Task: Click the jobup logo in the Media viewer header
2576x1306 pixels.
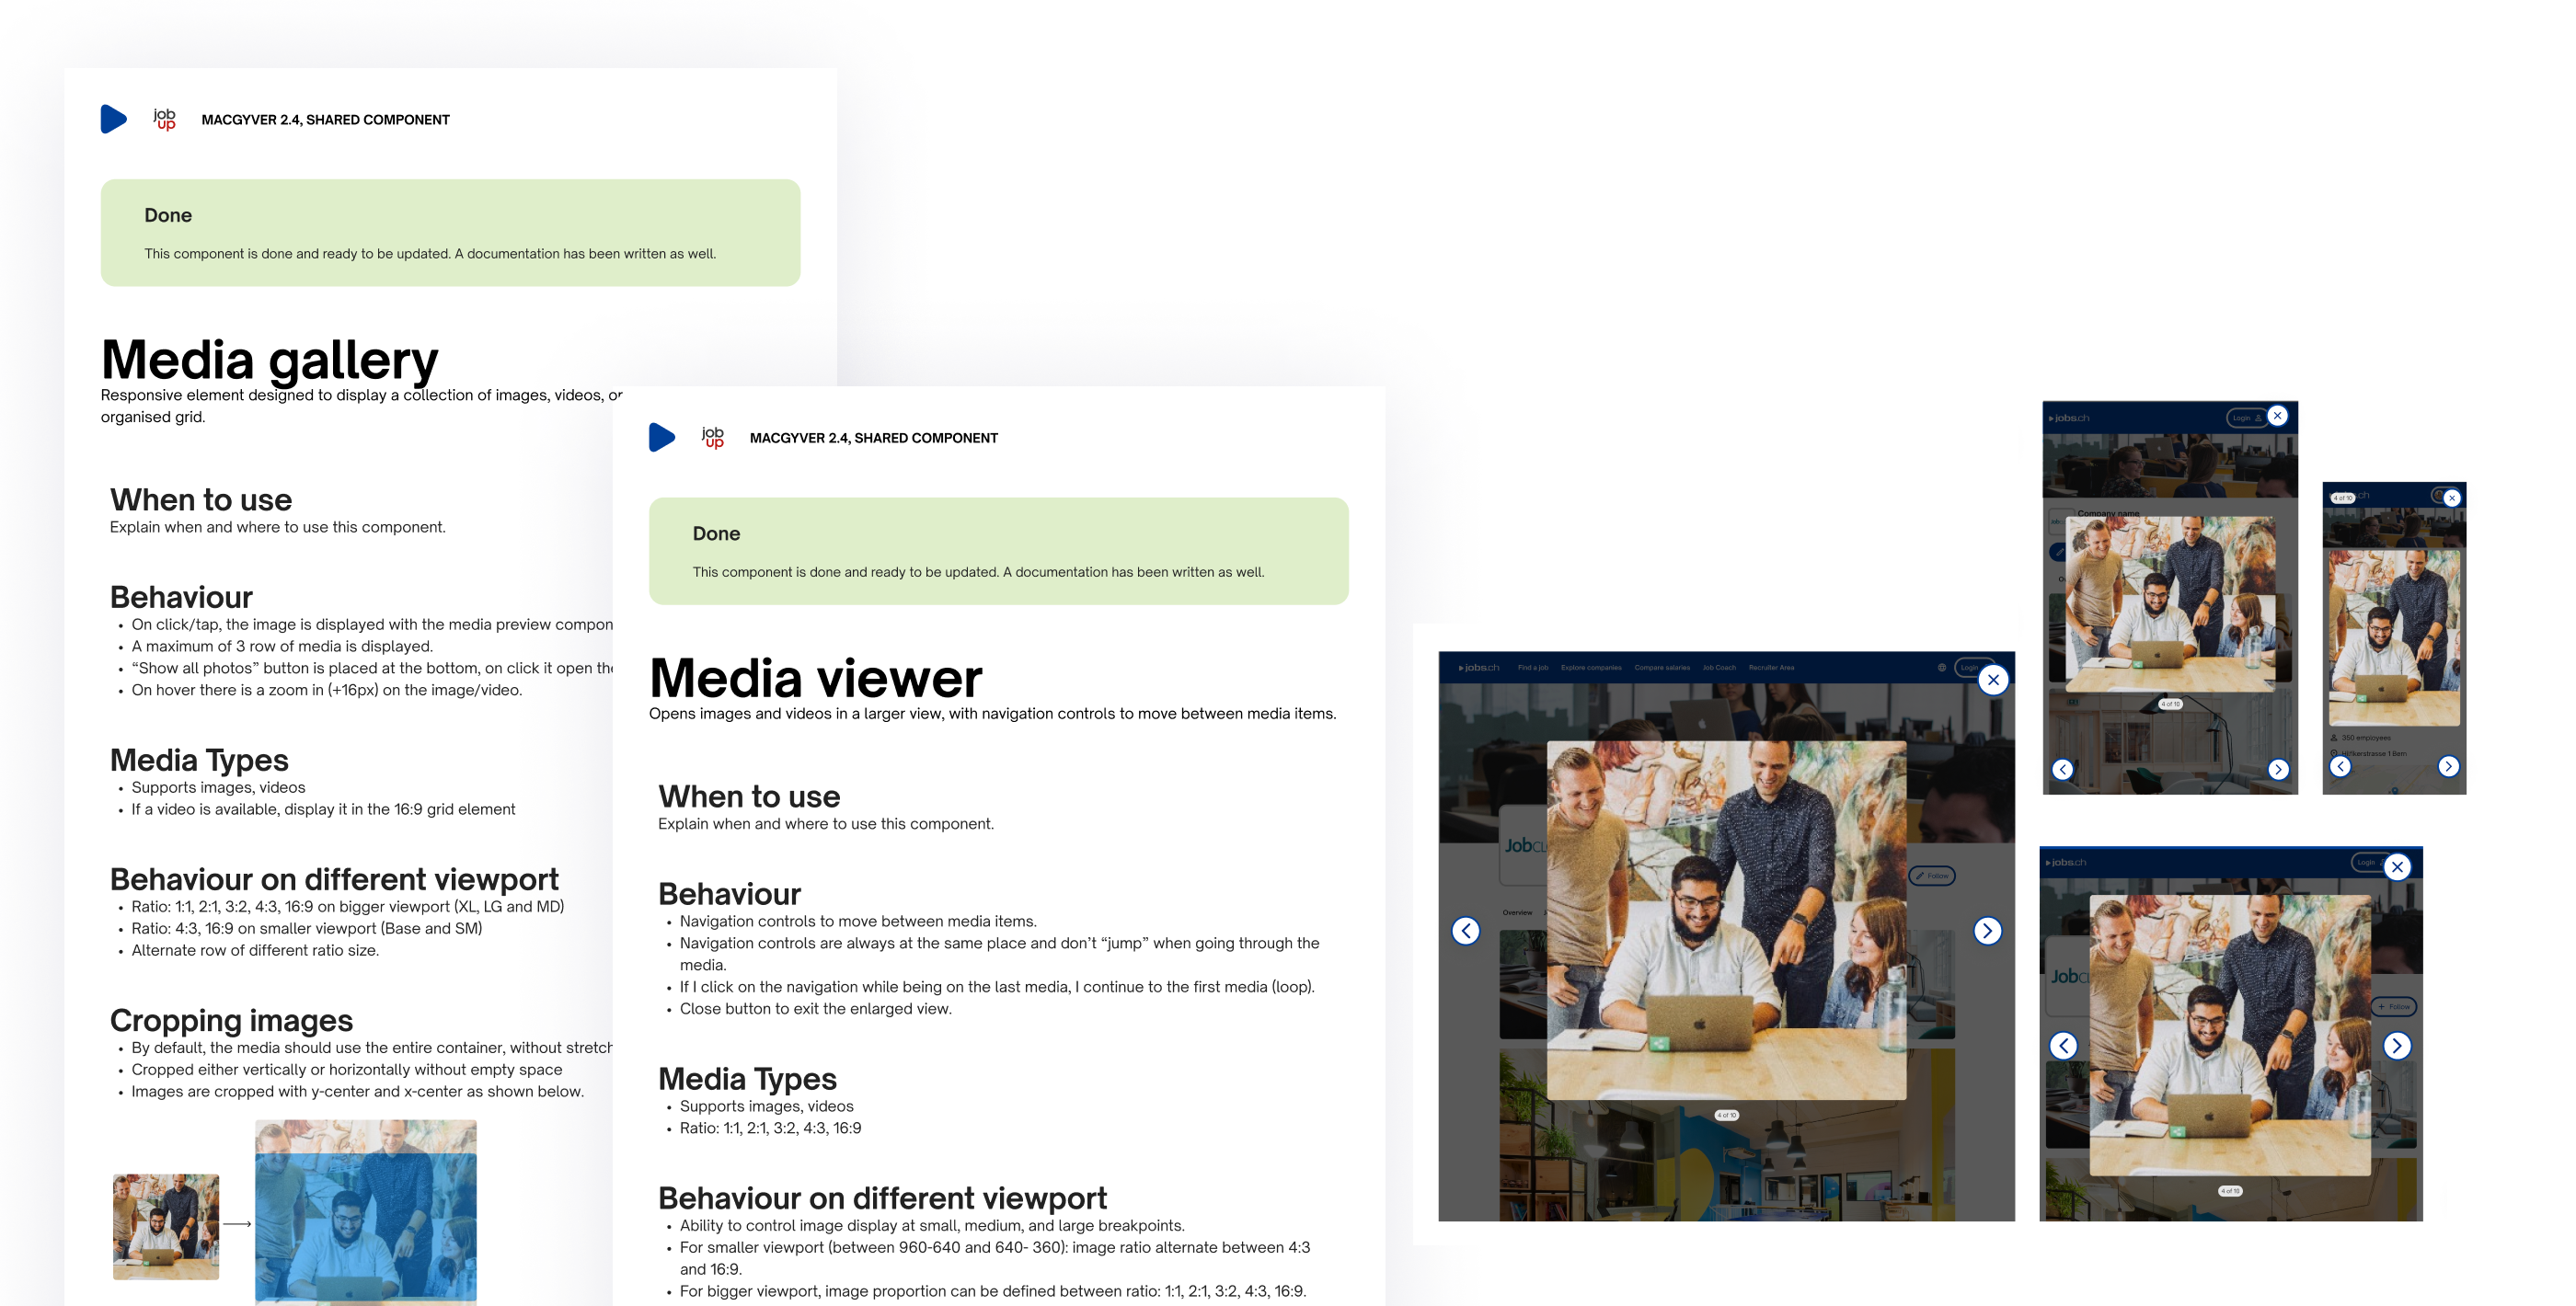Action: [x=712, y=437]
